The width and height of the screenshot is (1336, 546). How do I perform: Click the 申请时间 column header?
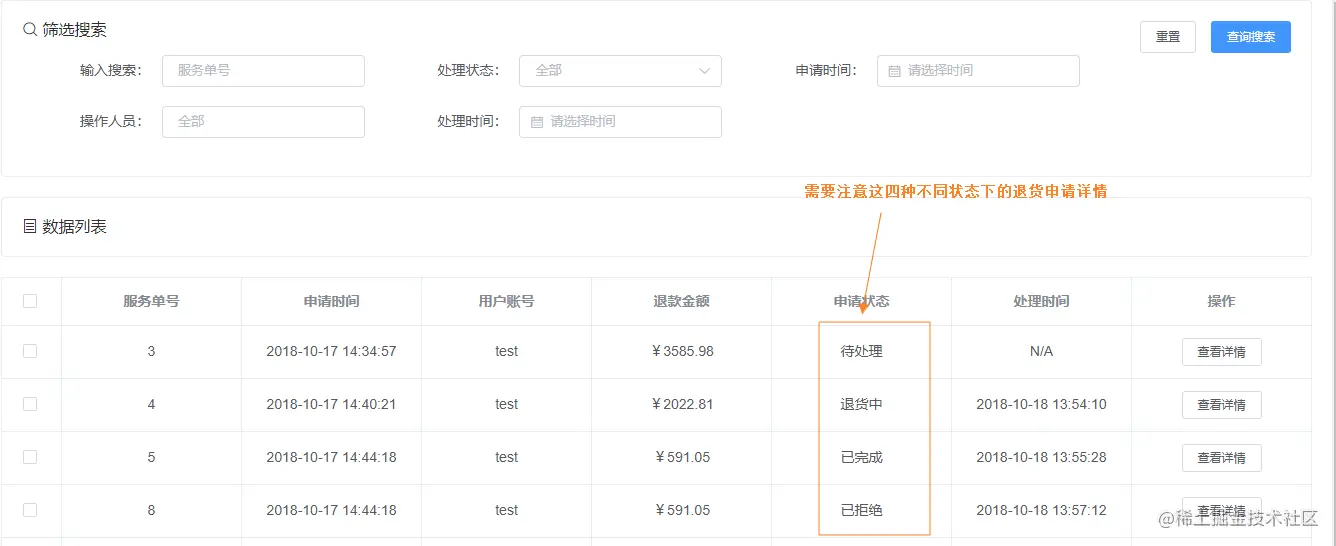click(x=331, y=301)
